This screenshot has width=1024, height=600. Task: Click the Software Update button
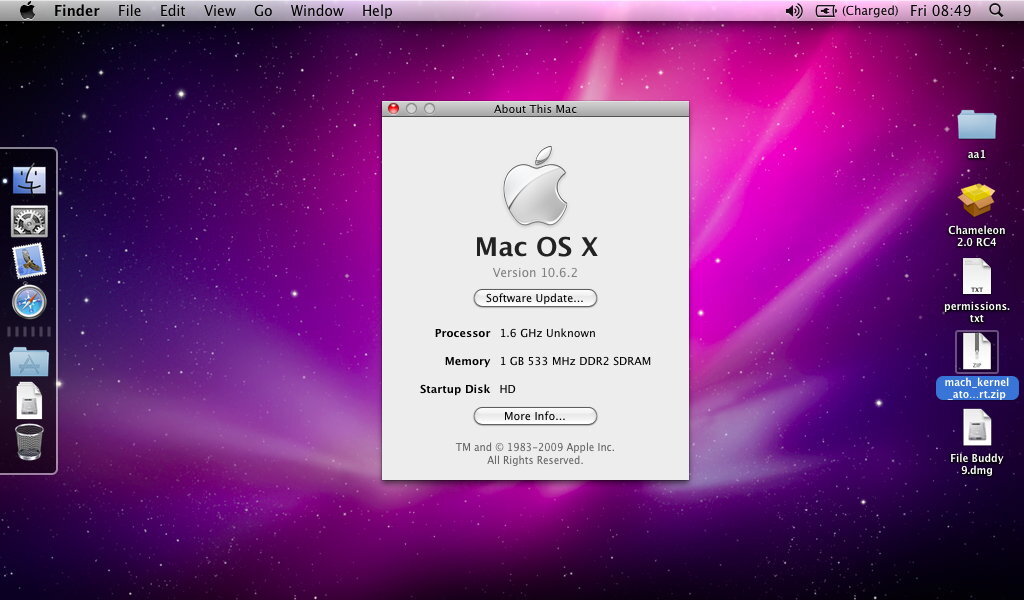tap(535, 298)
